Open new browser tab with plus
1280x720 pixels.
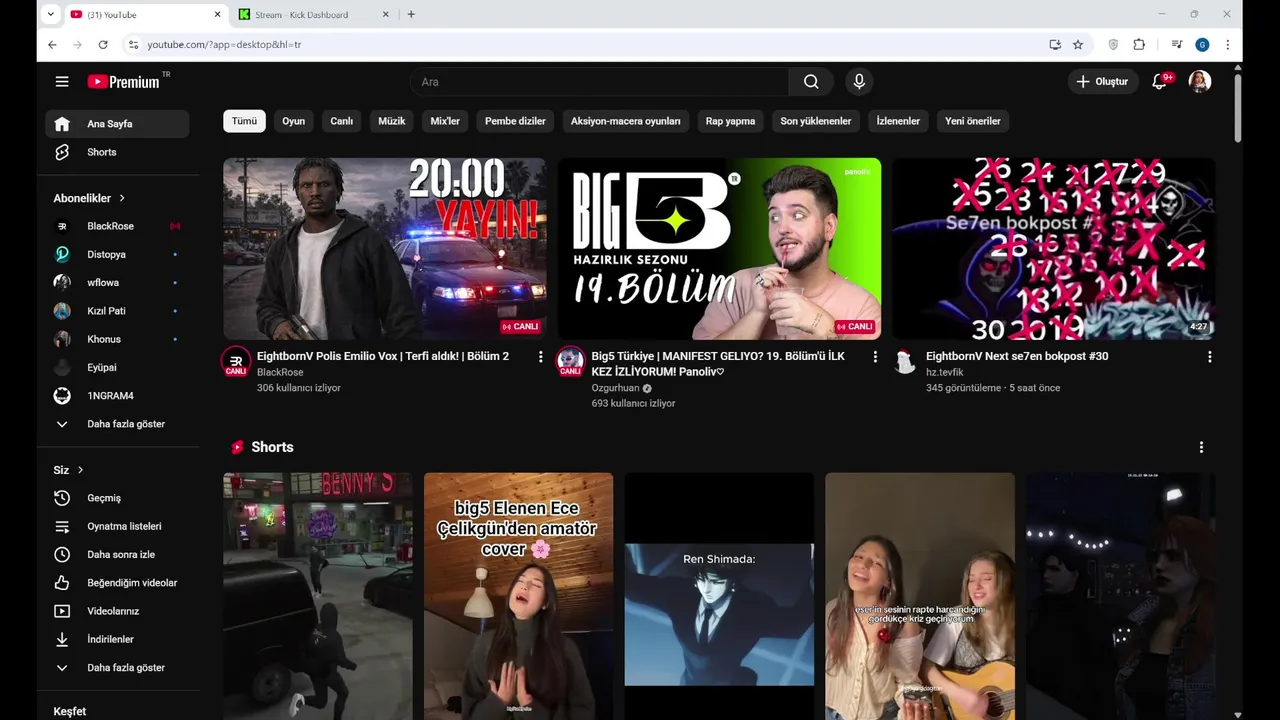(x=411, y=14)
